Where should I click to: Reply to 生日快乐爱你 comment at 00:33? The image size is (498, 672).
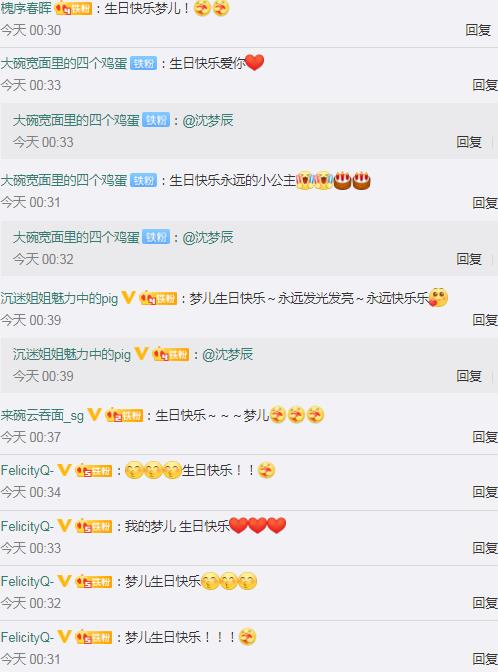coord(485,85)
